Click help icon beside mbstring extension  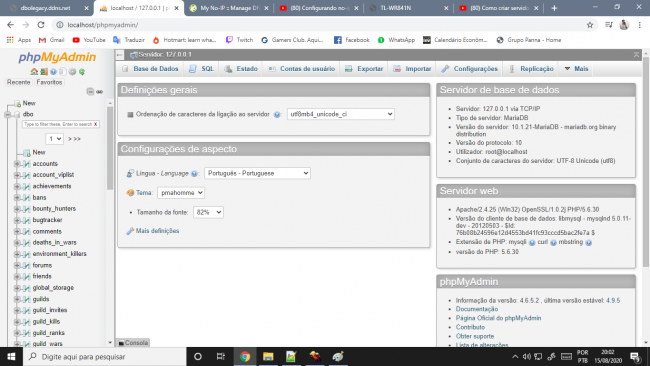click(x=588, y=242)
